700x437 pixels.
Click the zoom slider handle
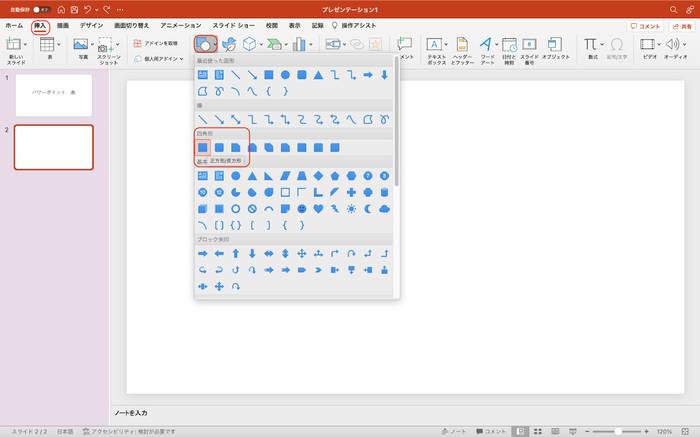[x=618, y=431]
